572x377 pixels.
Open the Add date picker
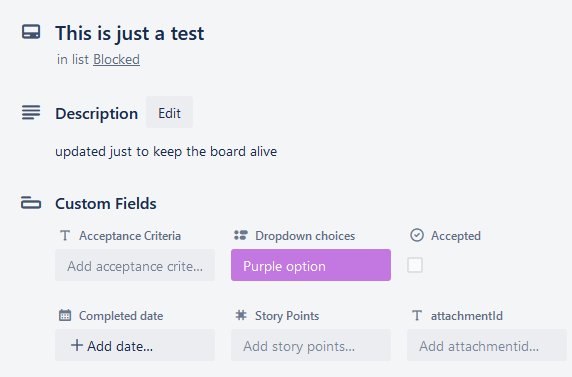tap(135, 345)
